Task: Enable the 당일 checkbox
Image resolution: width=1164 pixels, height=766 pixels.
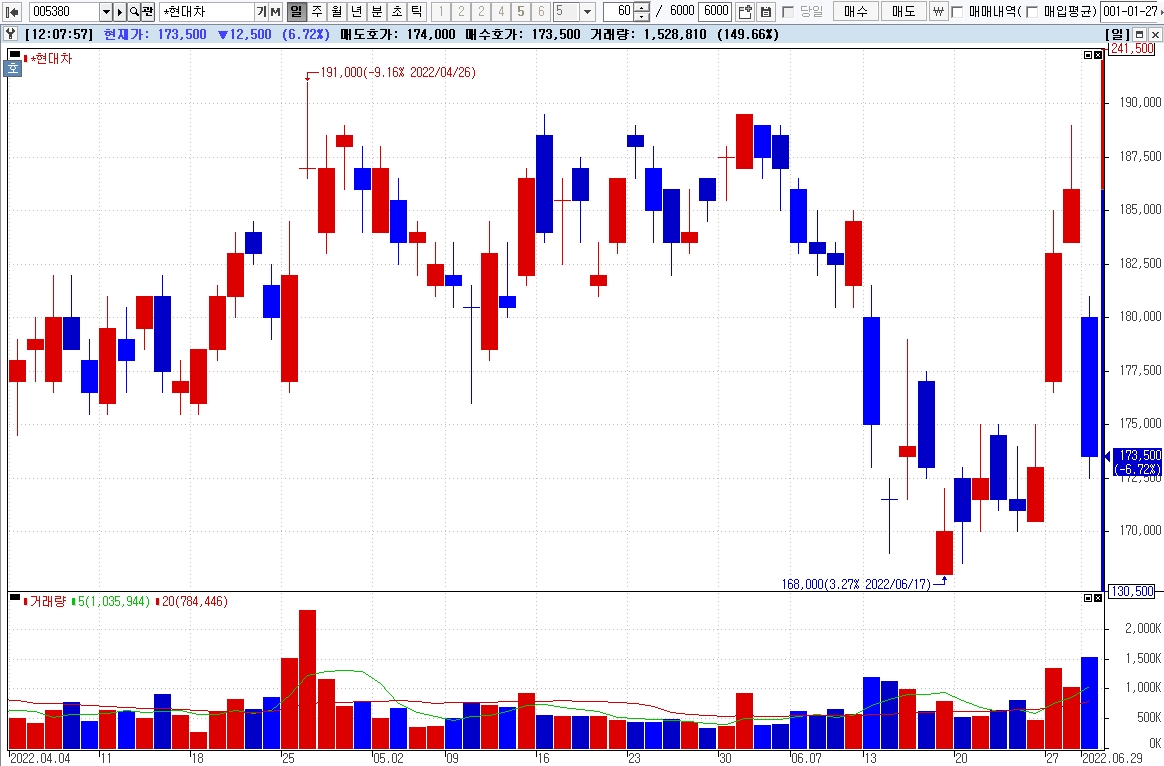Action: click(x=788, y=12)
